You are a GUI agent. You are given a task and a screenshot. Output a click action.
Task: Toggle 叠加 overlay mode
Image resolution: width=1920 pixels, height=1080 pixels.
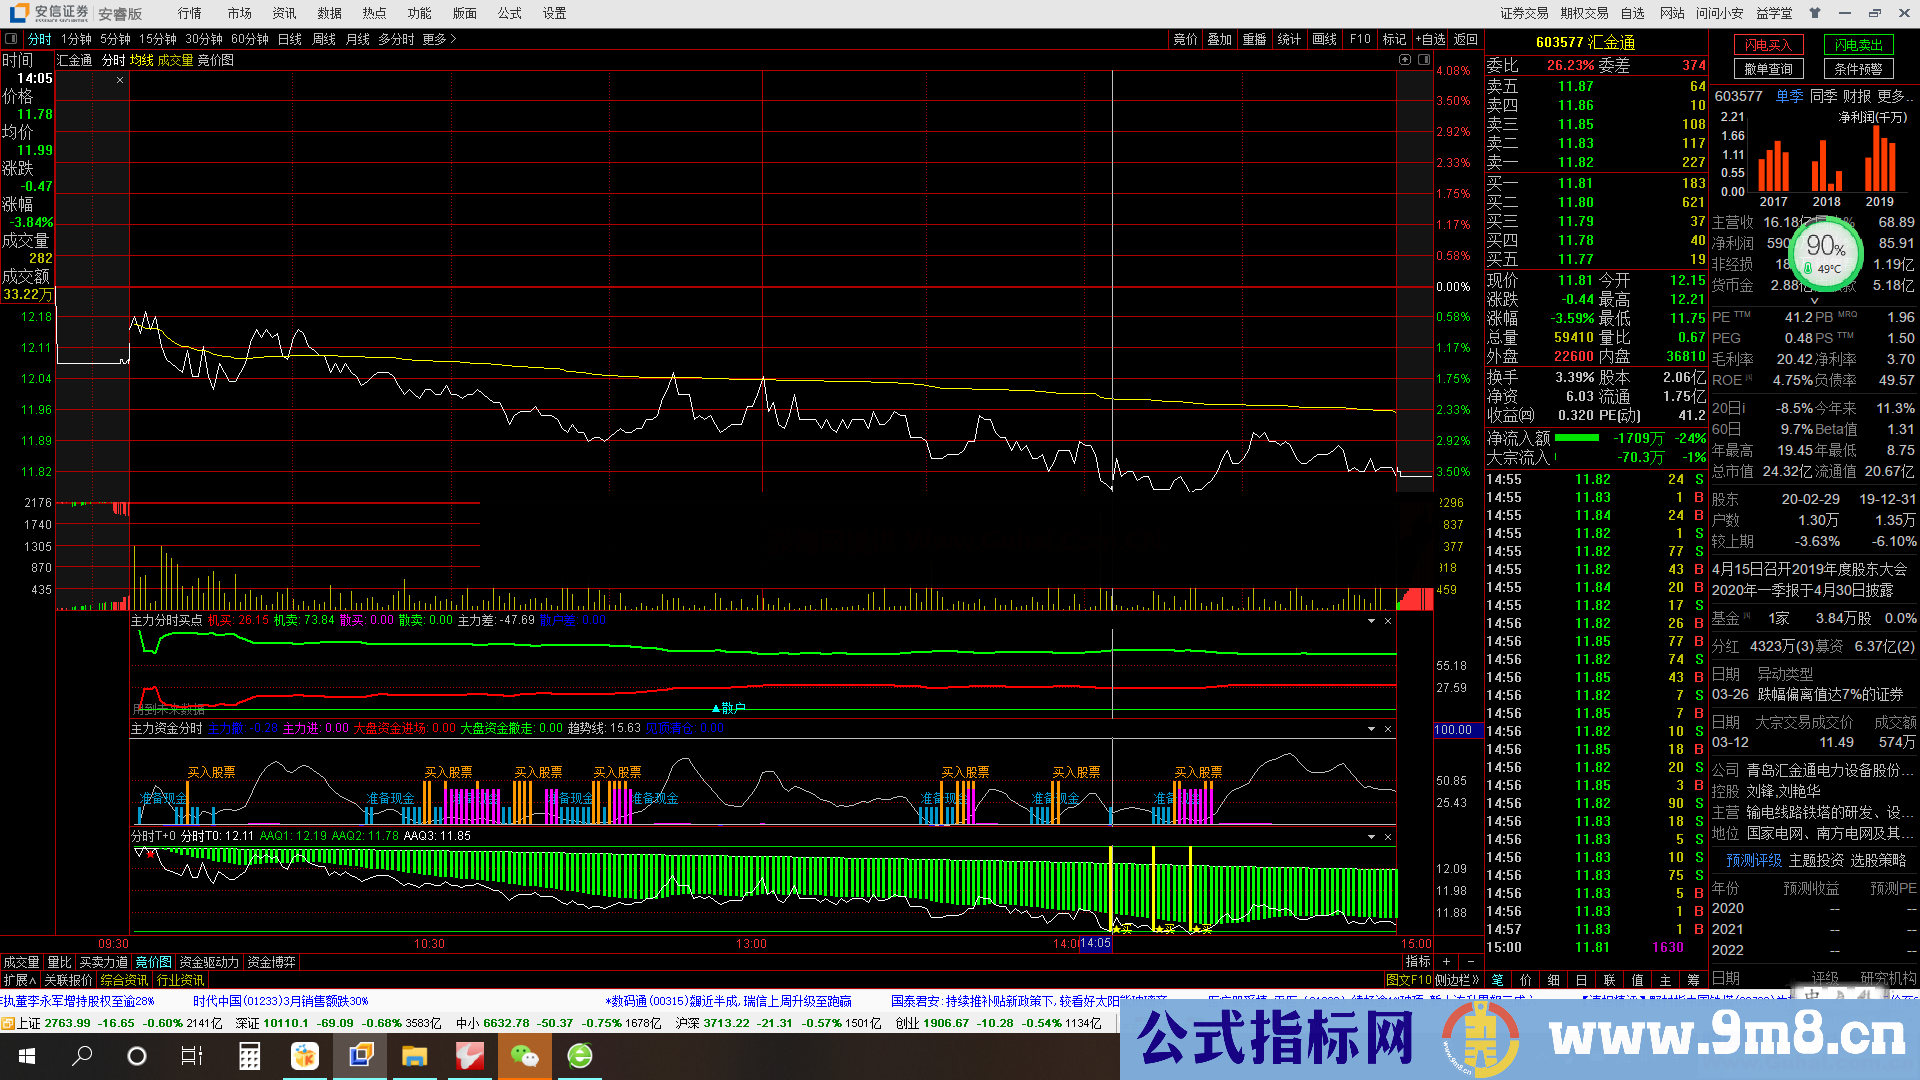pos(1218,39)
